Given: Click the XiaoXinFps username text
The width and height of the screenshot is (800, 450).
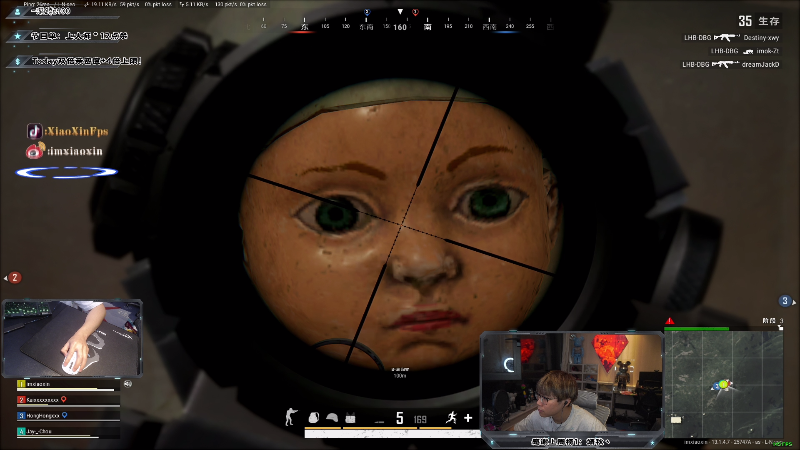Looking at the screenshot, I should [77, 131].
